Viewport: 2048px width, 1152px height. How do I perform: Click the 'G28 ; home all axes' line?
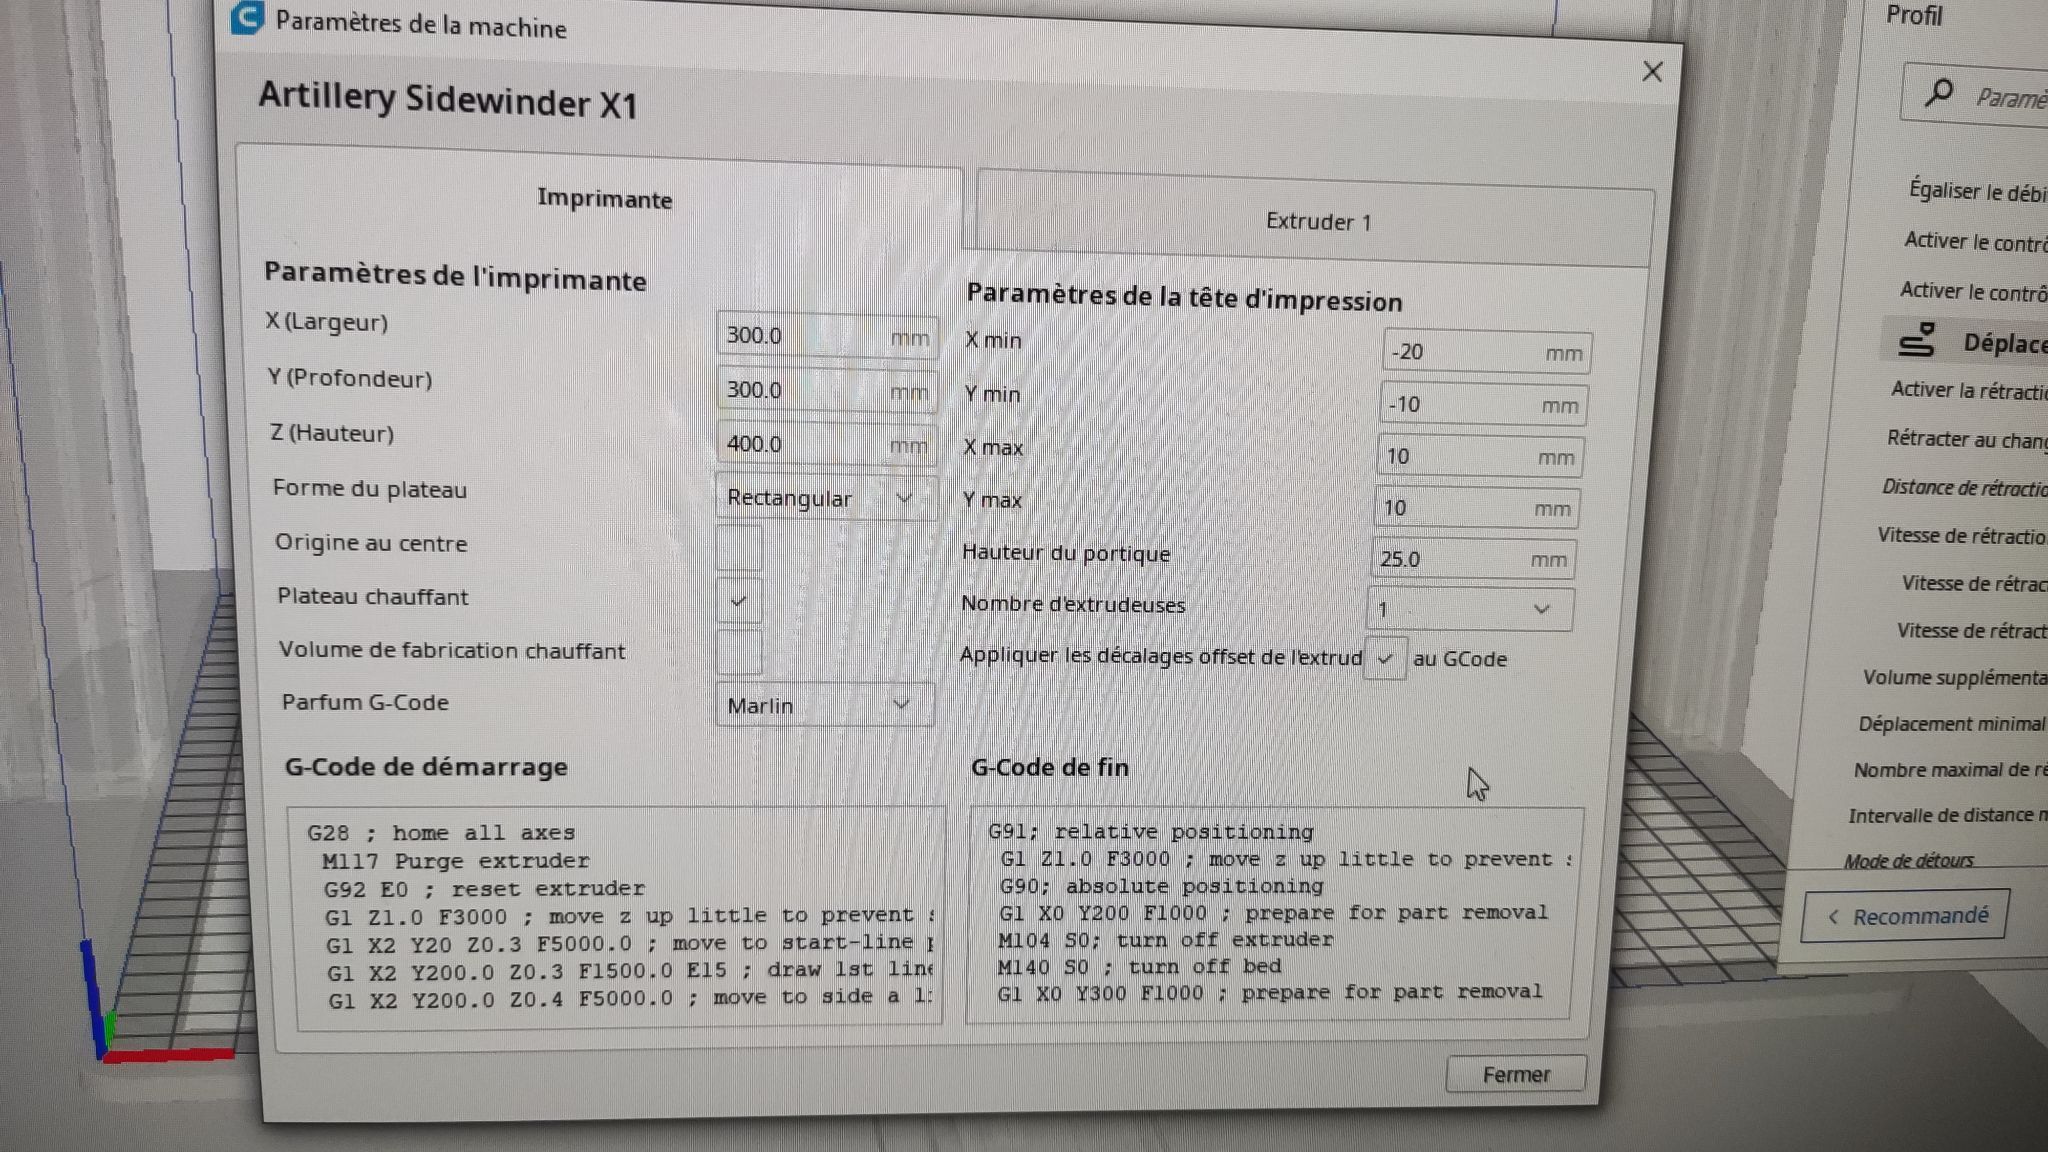pos(441,832)
